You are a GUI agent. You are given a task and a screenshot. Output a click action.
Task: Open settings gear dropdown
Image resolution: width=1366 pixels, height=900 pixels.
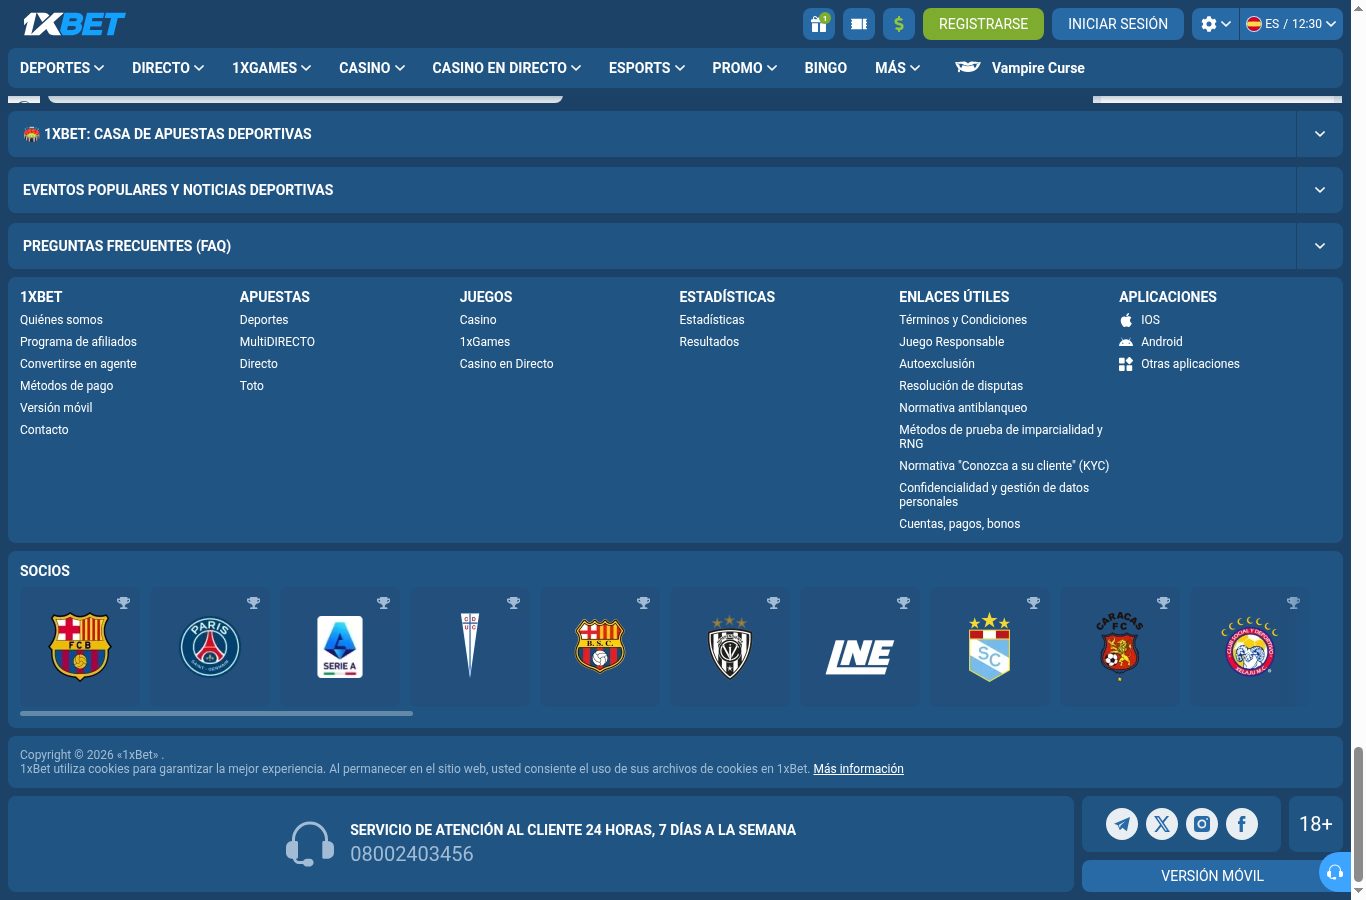(1216, 24)
